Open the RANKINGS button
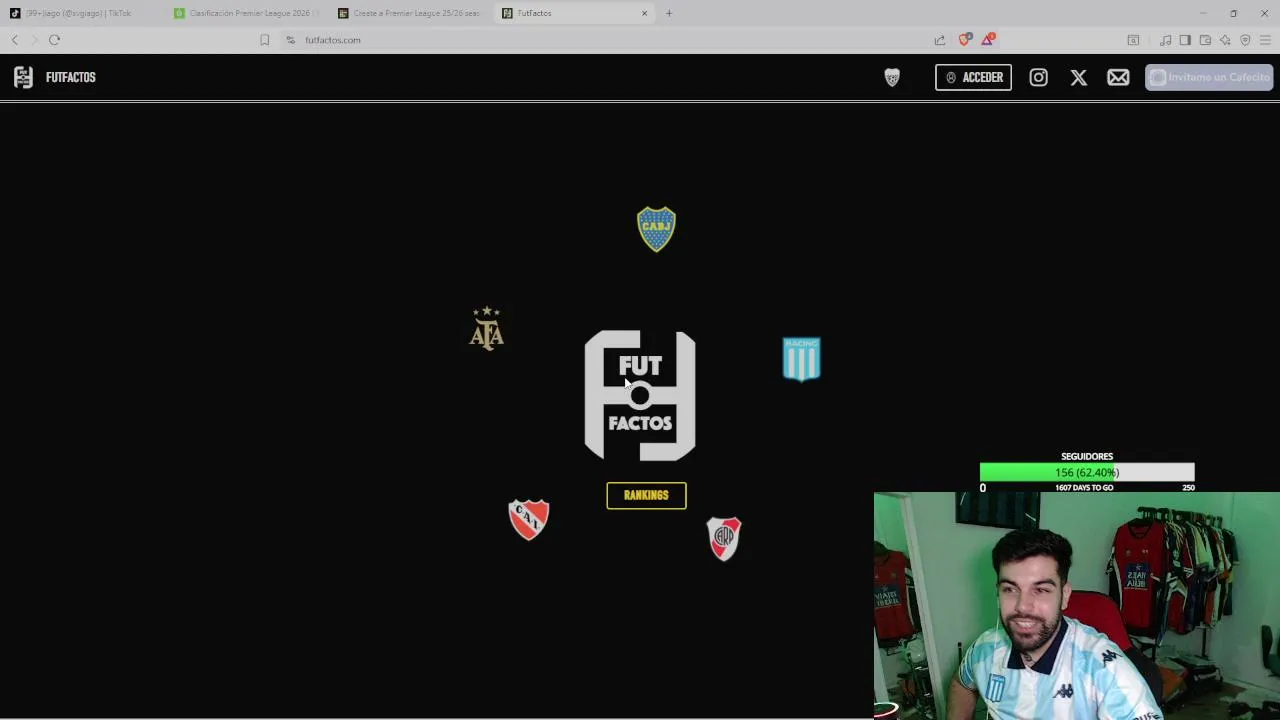The height and width of the screenshot is (720, 1280). (646, 495)
